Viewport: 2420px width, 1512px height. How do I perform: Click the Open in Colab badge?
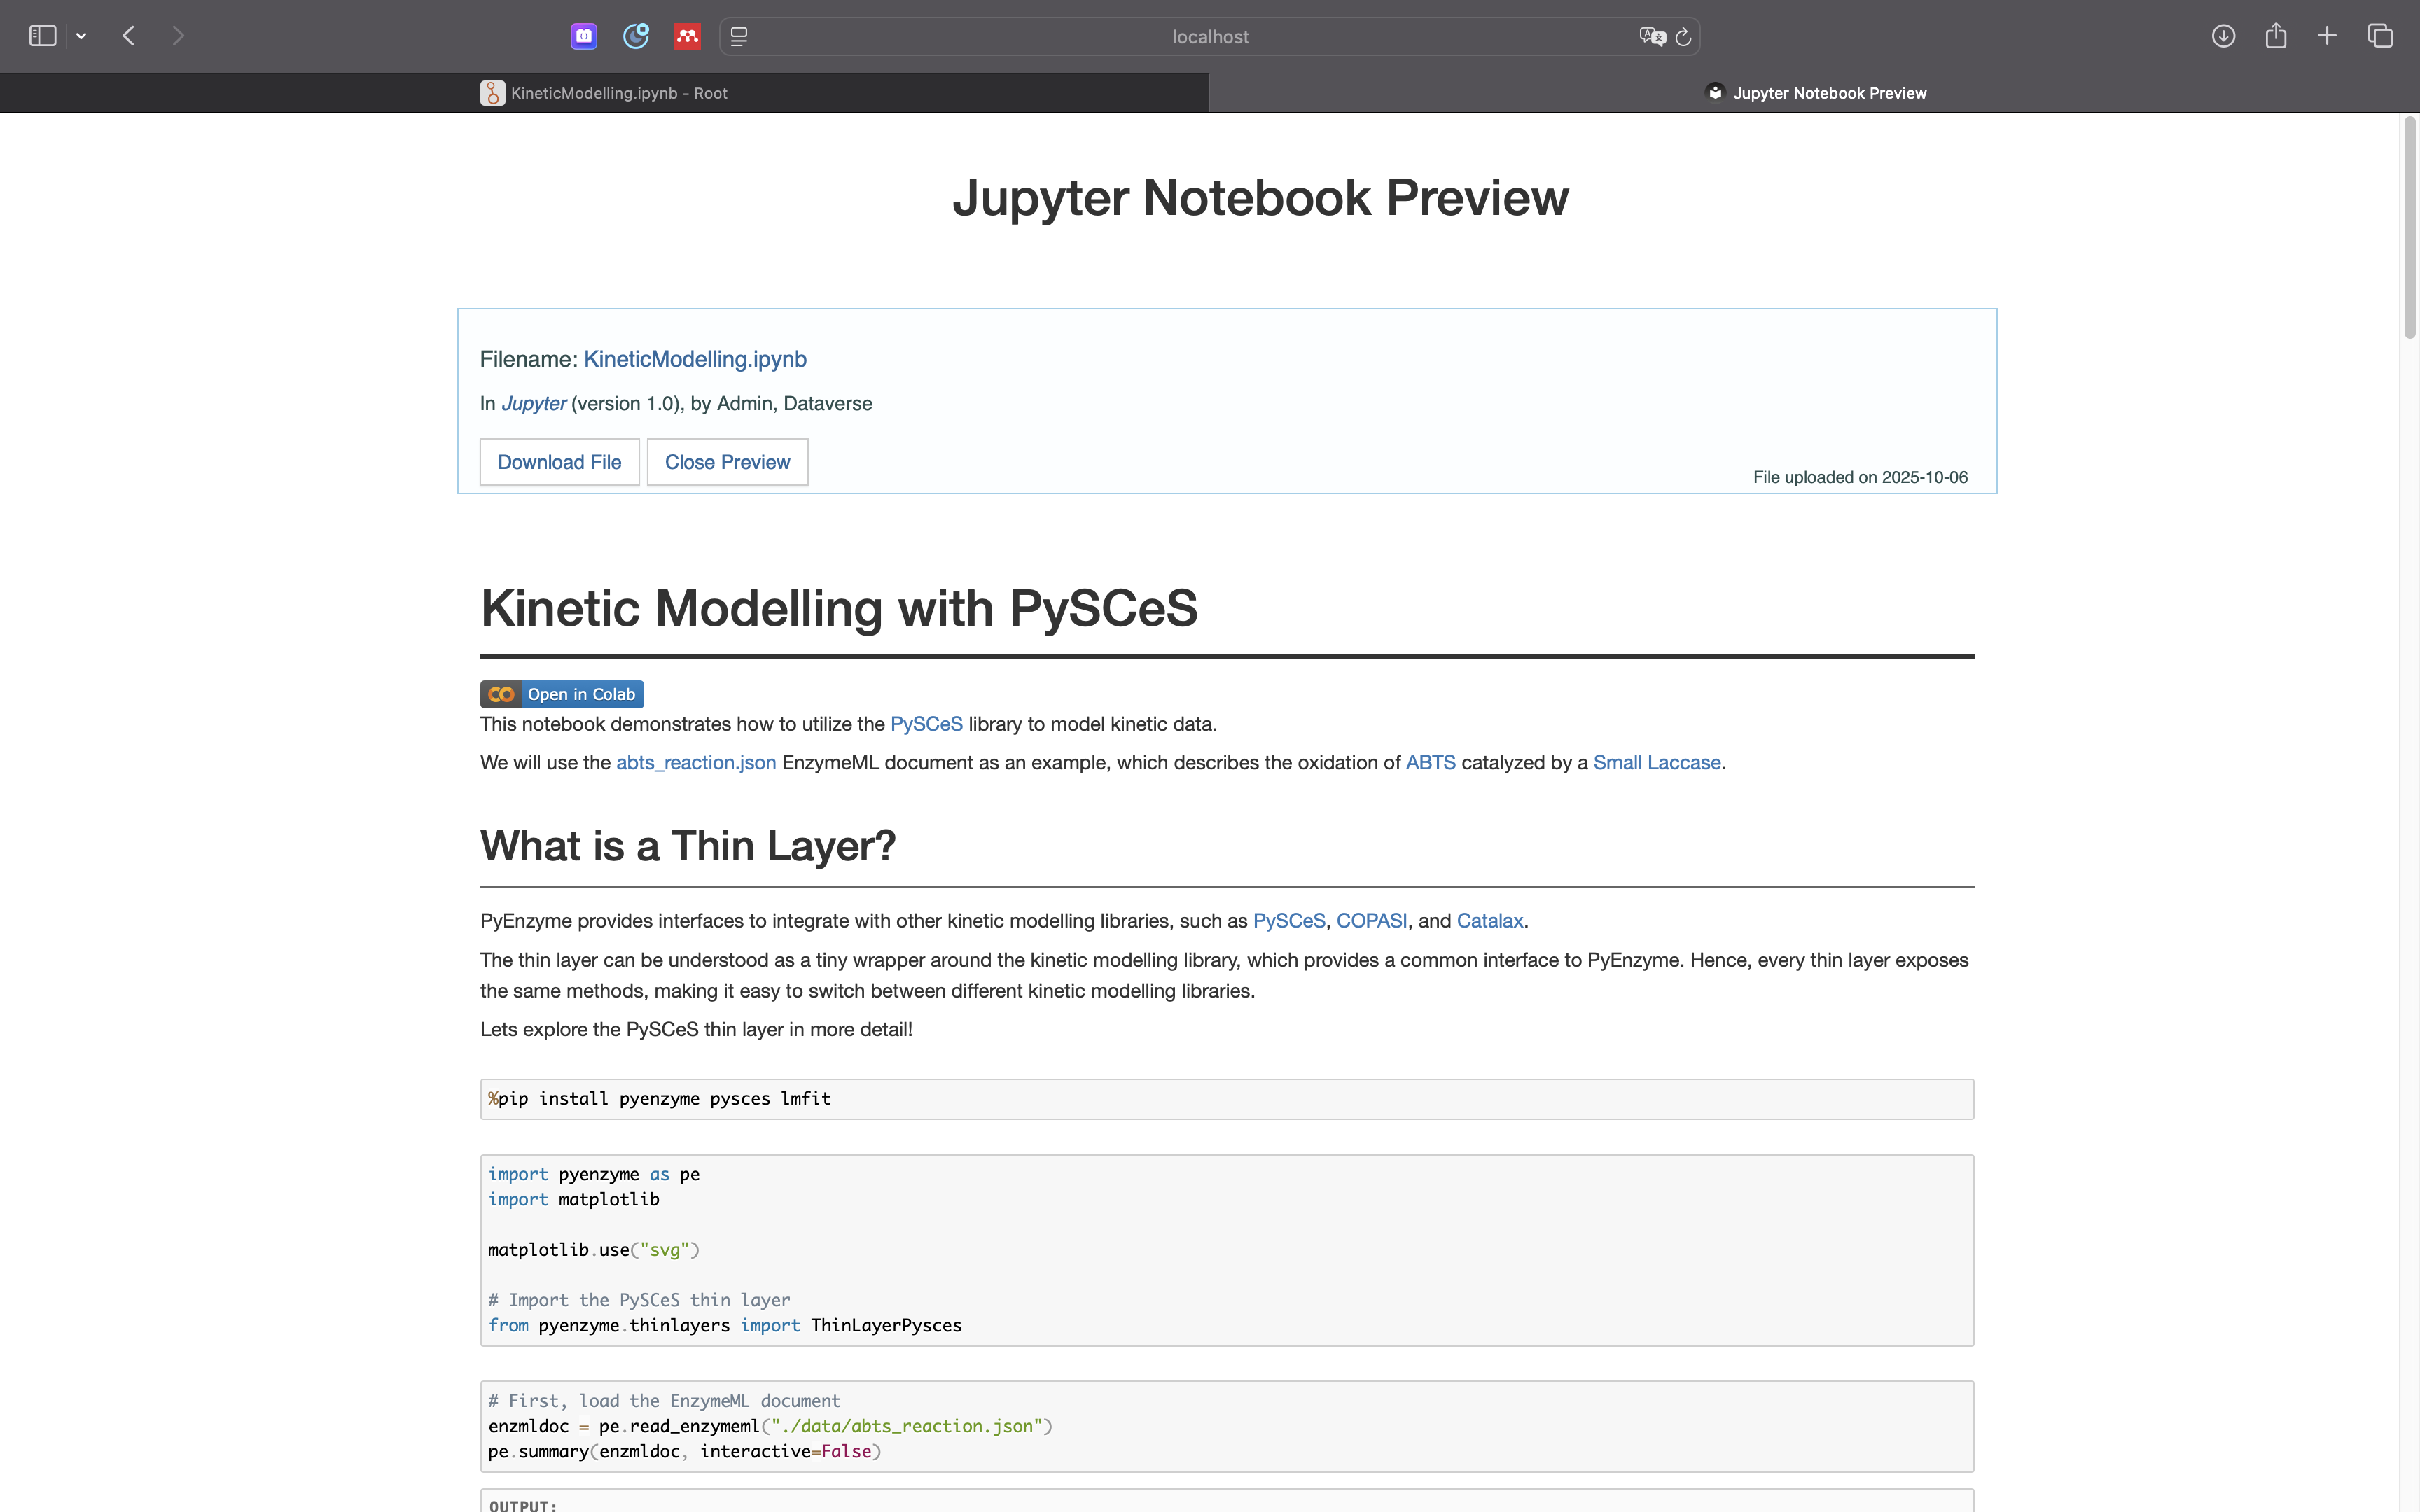(562, 694)
